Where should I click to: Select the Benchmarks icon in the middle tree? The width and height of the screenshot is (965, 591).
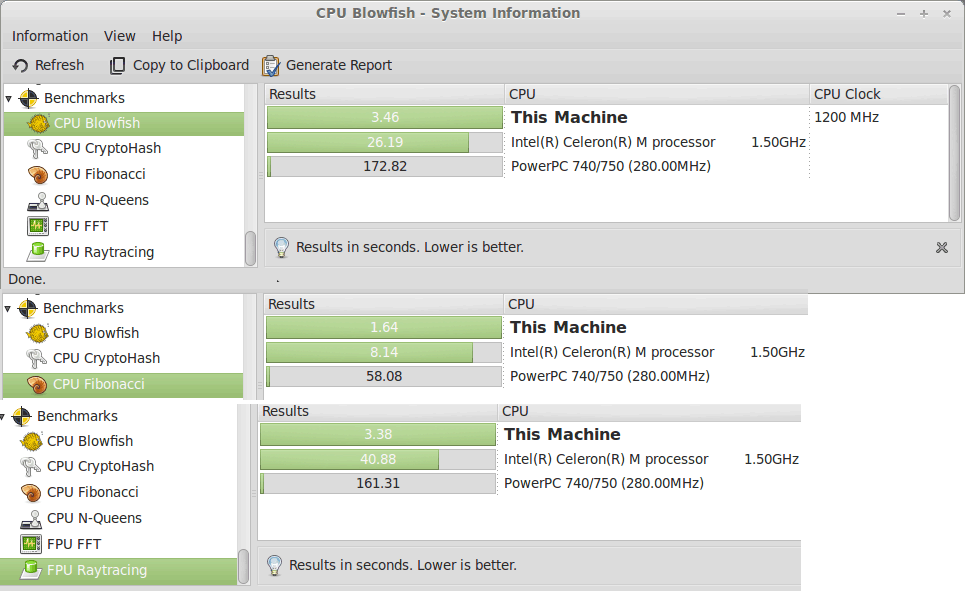[x=28, y=308]
